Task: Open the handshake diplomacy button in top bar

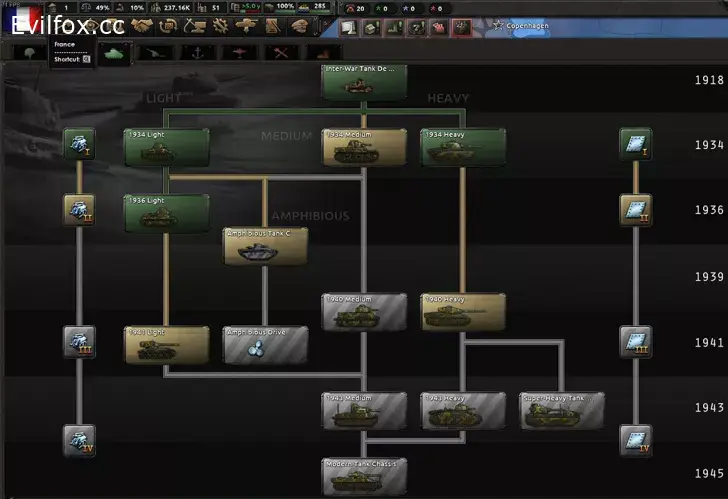Action: (142, 26)
